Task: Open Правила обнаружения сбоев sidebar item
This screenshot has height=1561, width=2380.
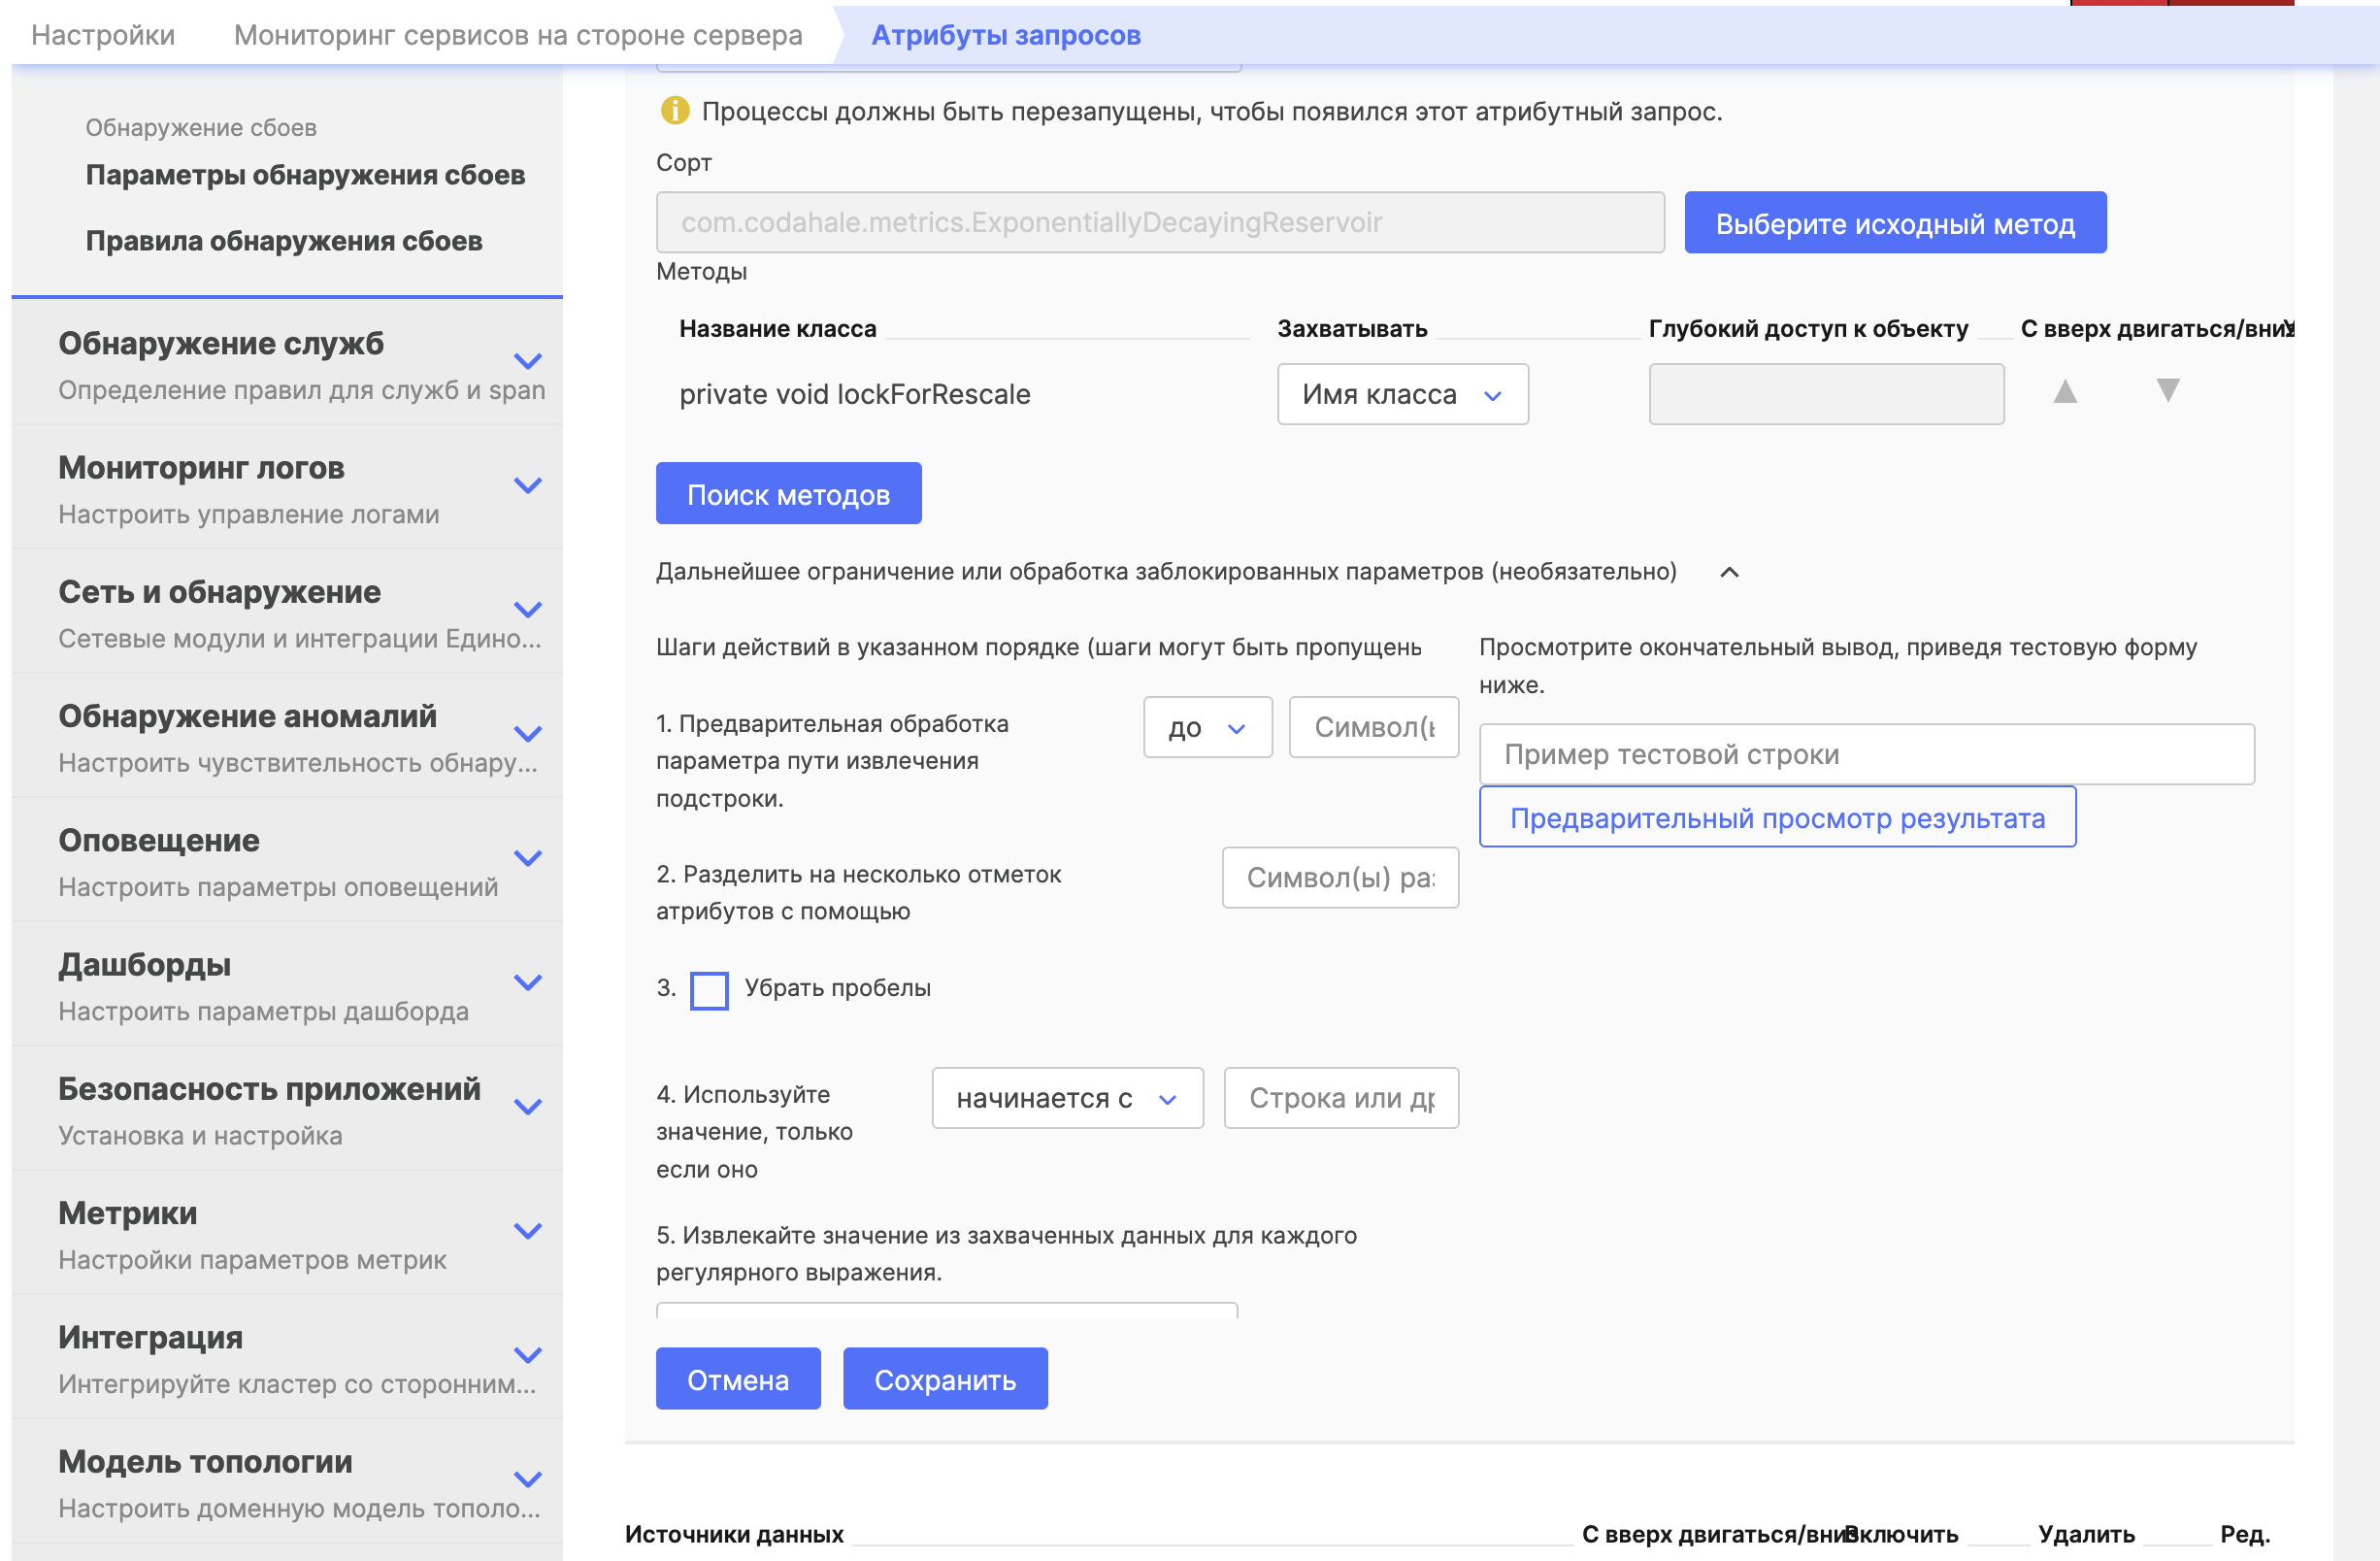Action: coord(284,241)
